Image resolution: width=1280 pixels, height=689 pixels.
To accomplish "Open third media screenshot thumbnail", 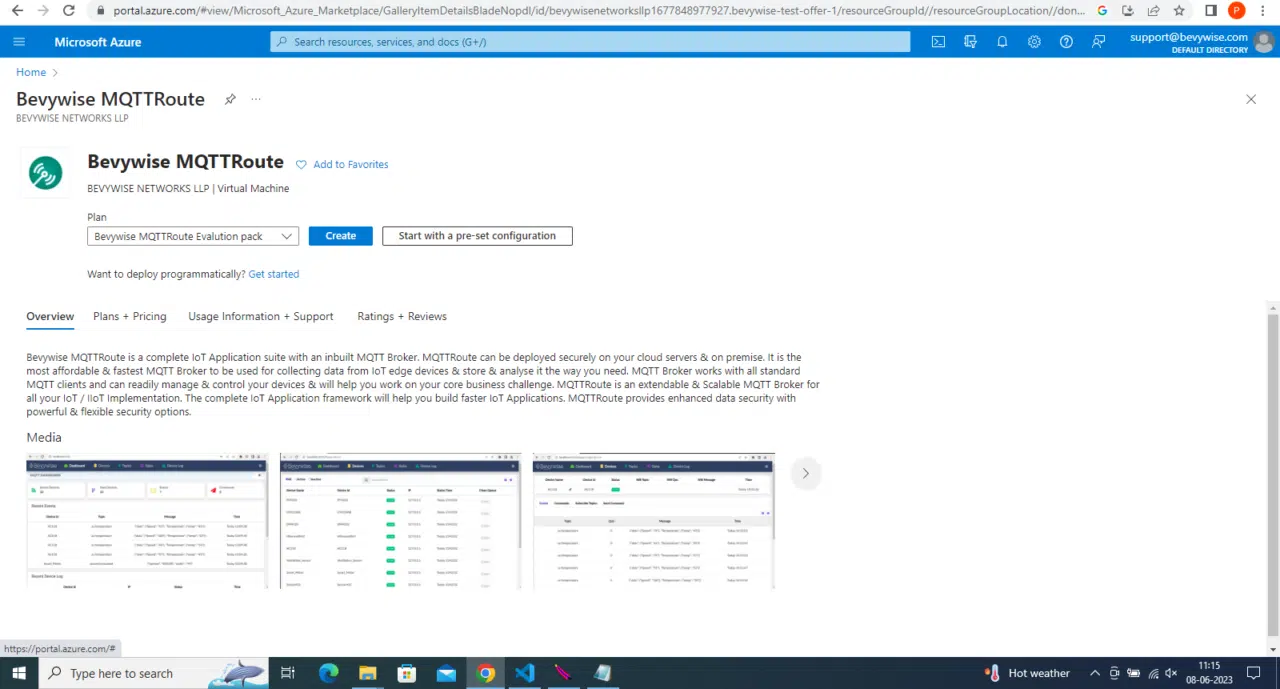I will 654,521.
